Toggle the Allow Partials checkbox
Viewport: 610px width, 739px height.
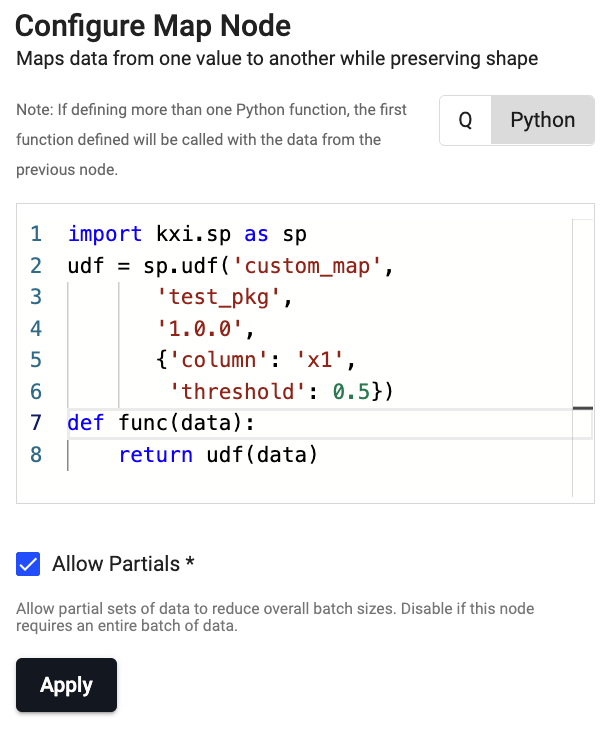28,564
